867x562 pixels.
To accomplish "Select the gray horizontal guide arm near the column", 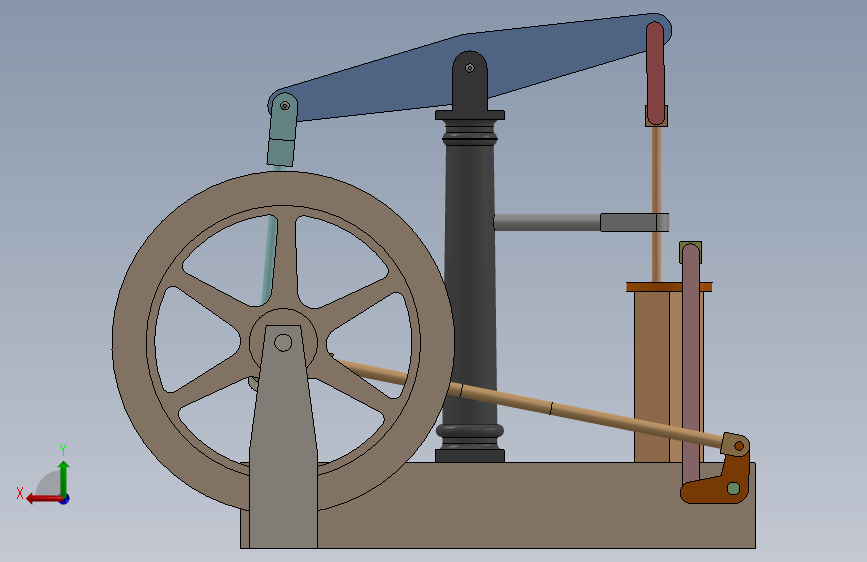I will [x=547, y=222].
